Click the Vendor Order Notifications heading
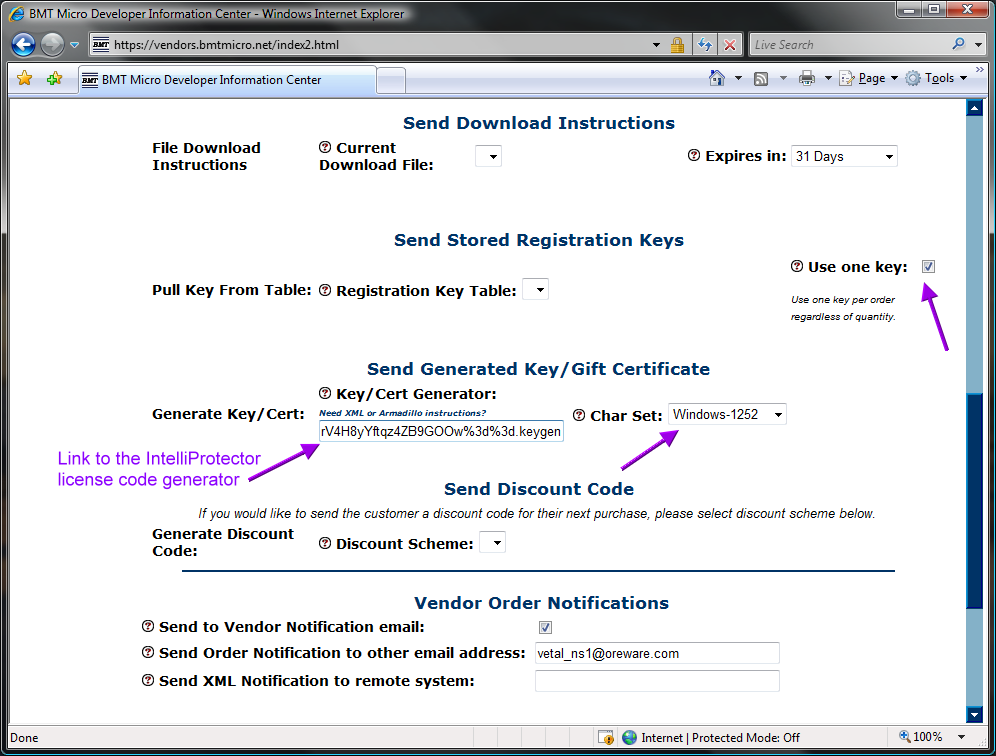 coord(541,602)
